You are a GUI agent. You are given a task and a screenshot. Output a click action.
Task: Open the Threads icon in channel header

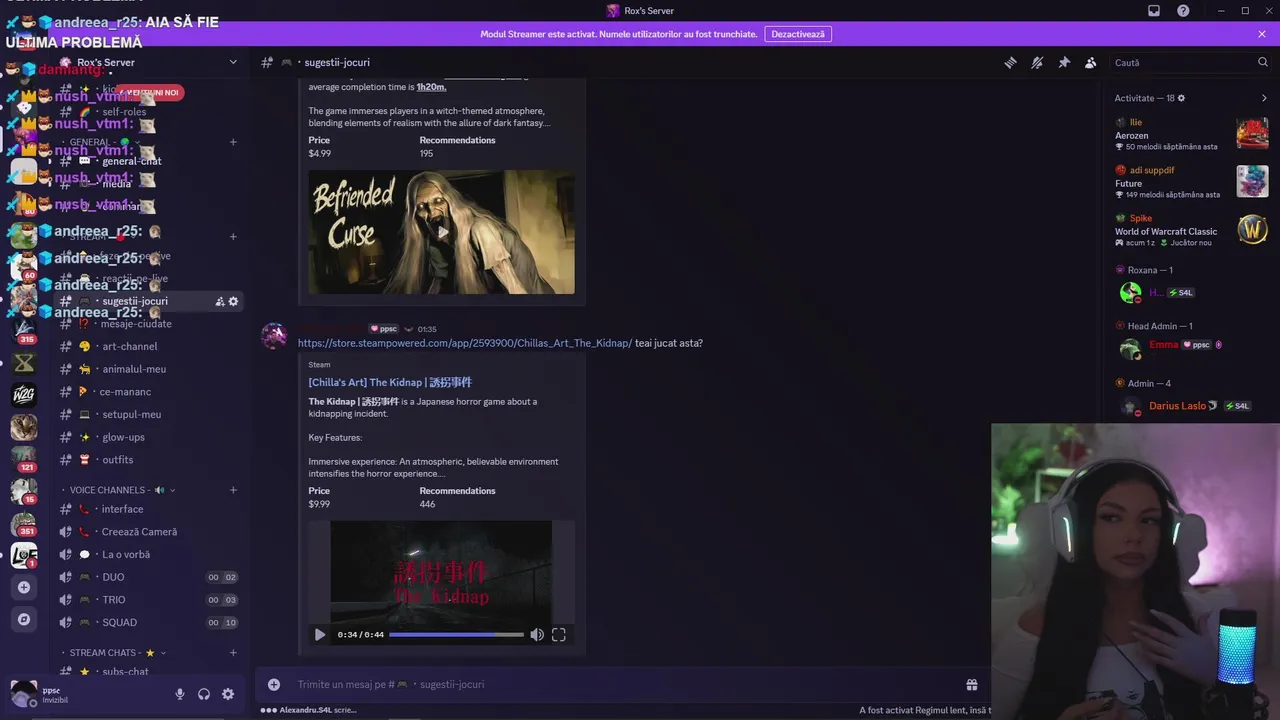click(x=1010, y=62)
